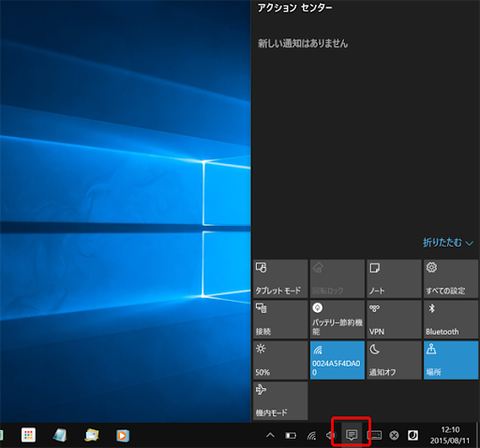Screen dimensions: 480x448
Task: Launch the media player taskbar icon
Action: (123, 435)
